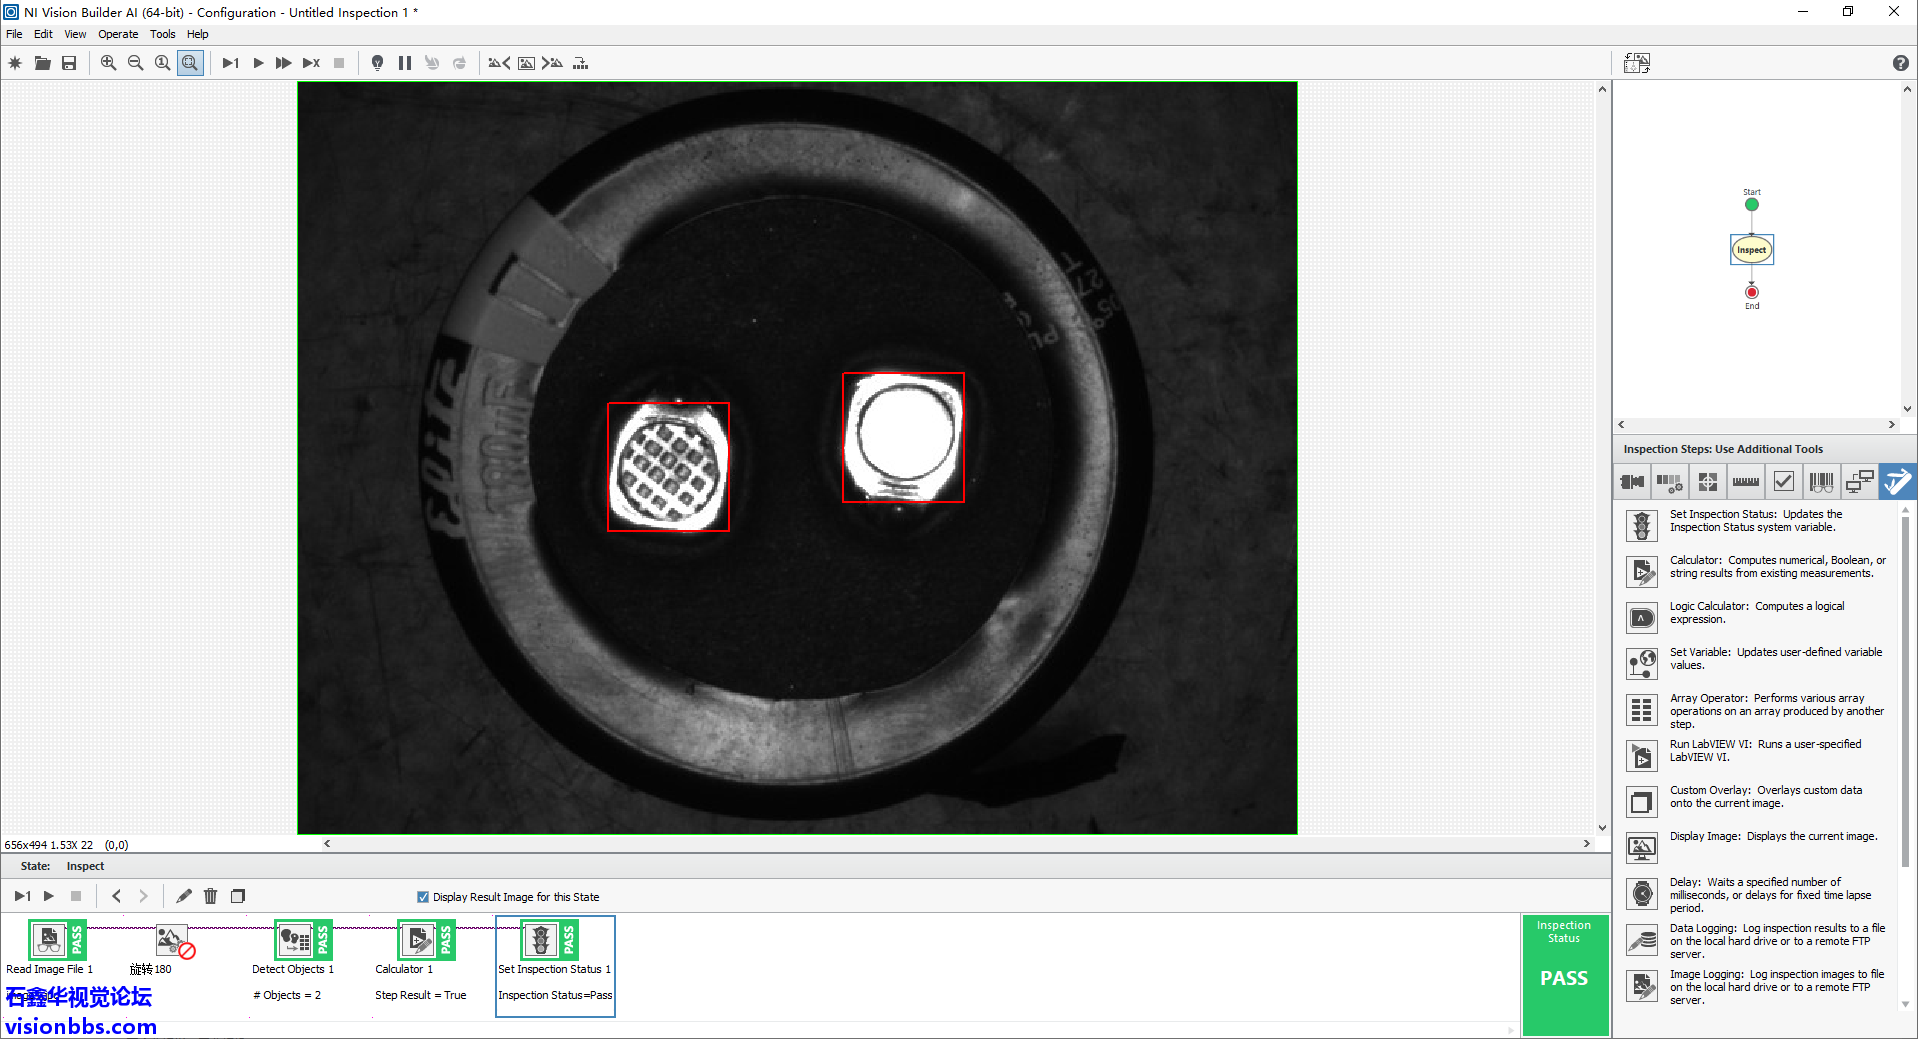Select the Measure Features ruler tab

click(x=1745, y=482)
